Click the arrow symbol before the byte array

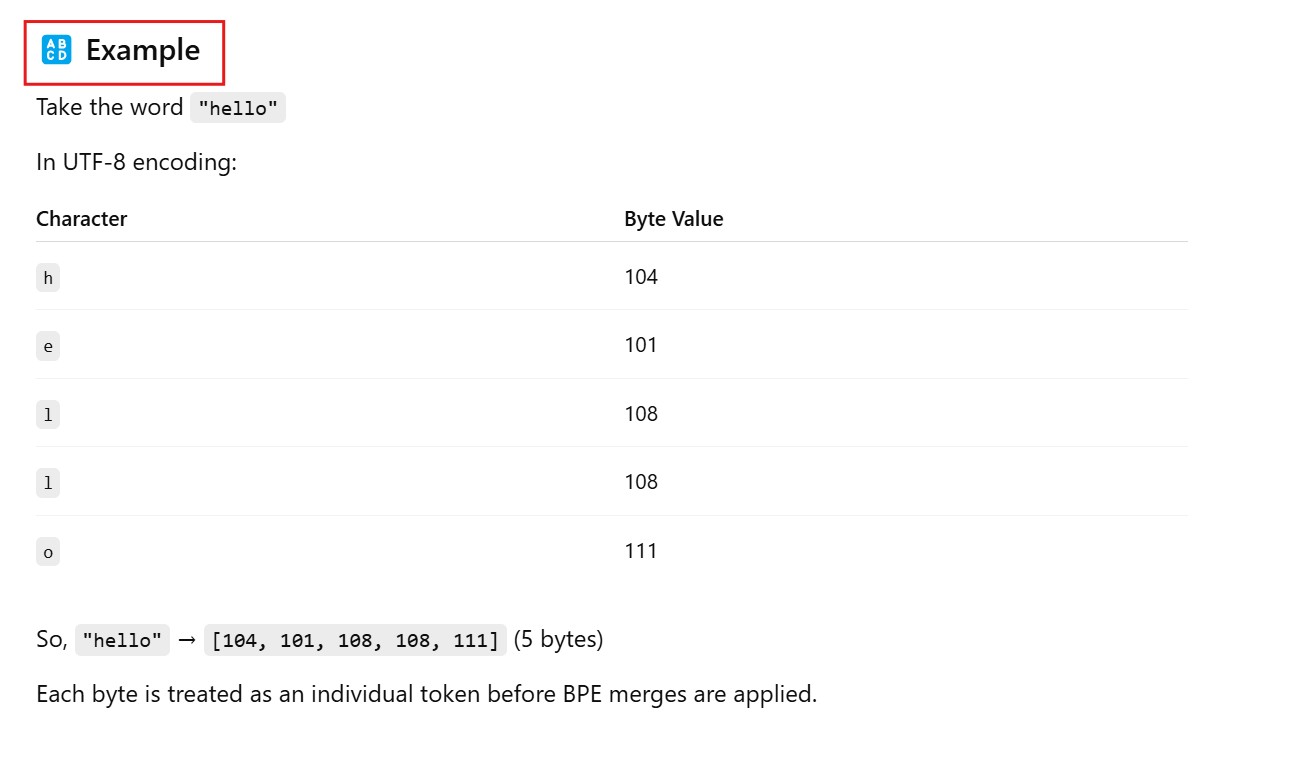pos(186,640)
